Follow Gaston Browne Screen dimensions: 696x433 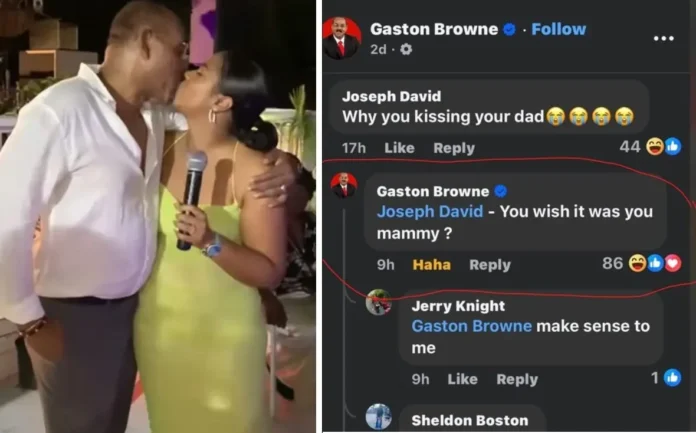[x=559, y=29]
